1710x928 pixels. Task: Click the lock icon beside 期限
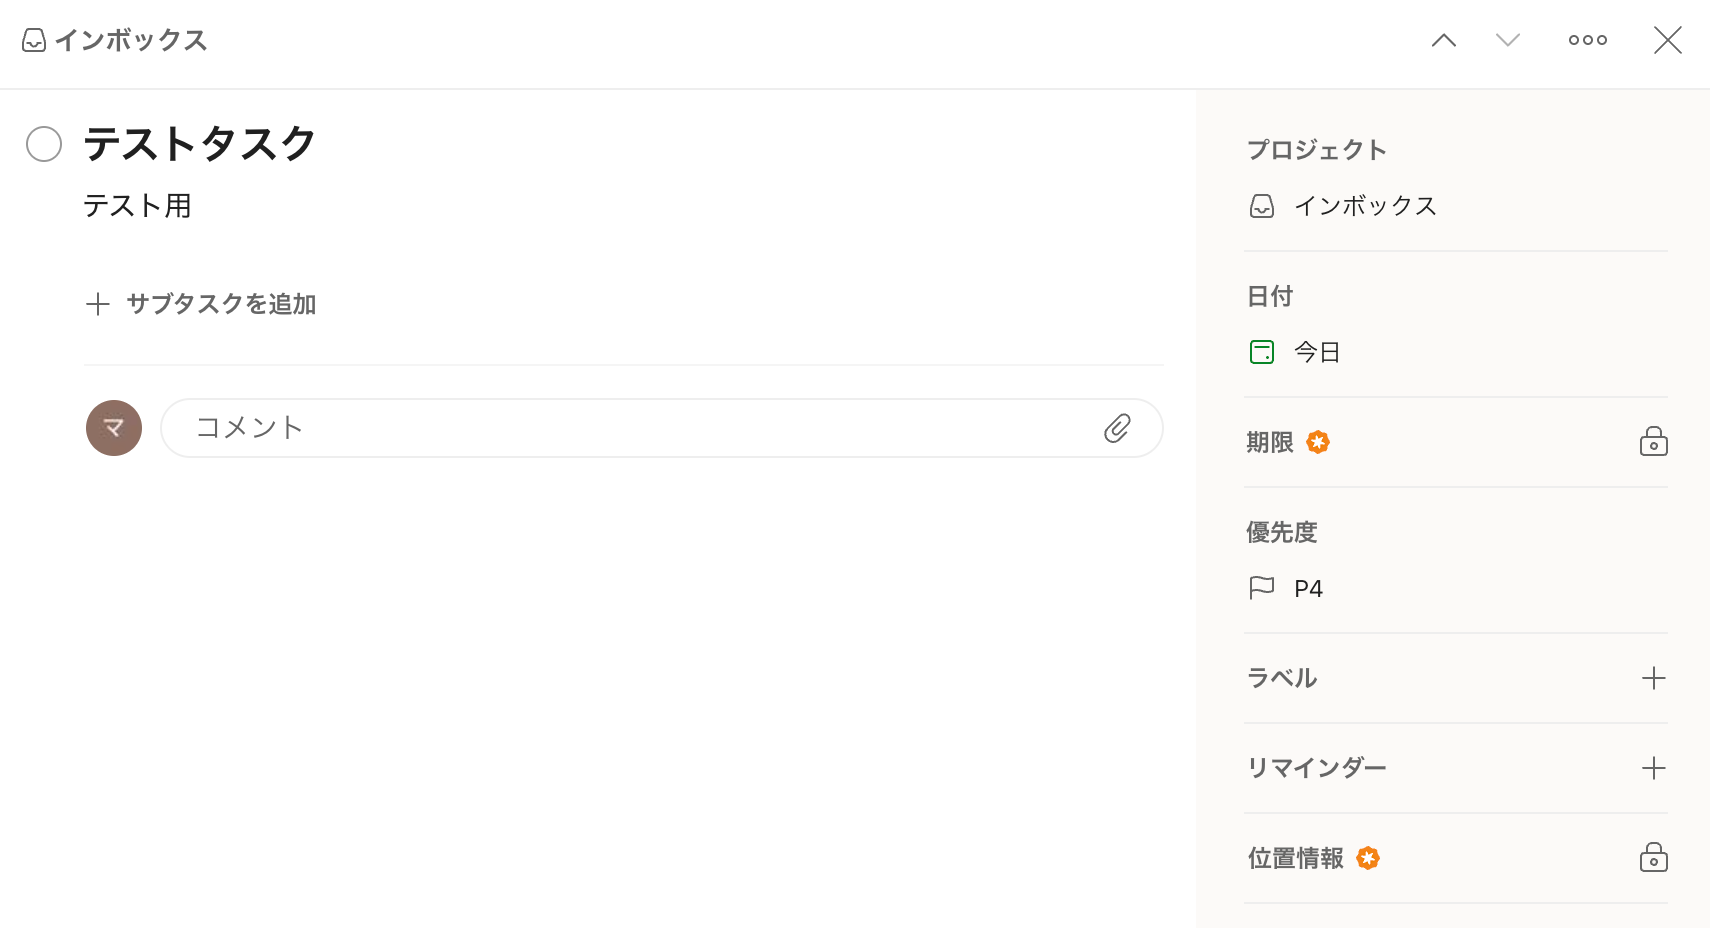1653,442
